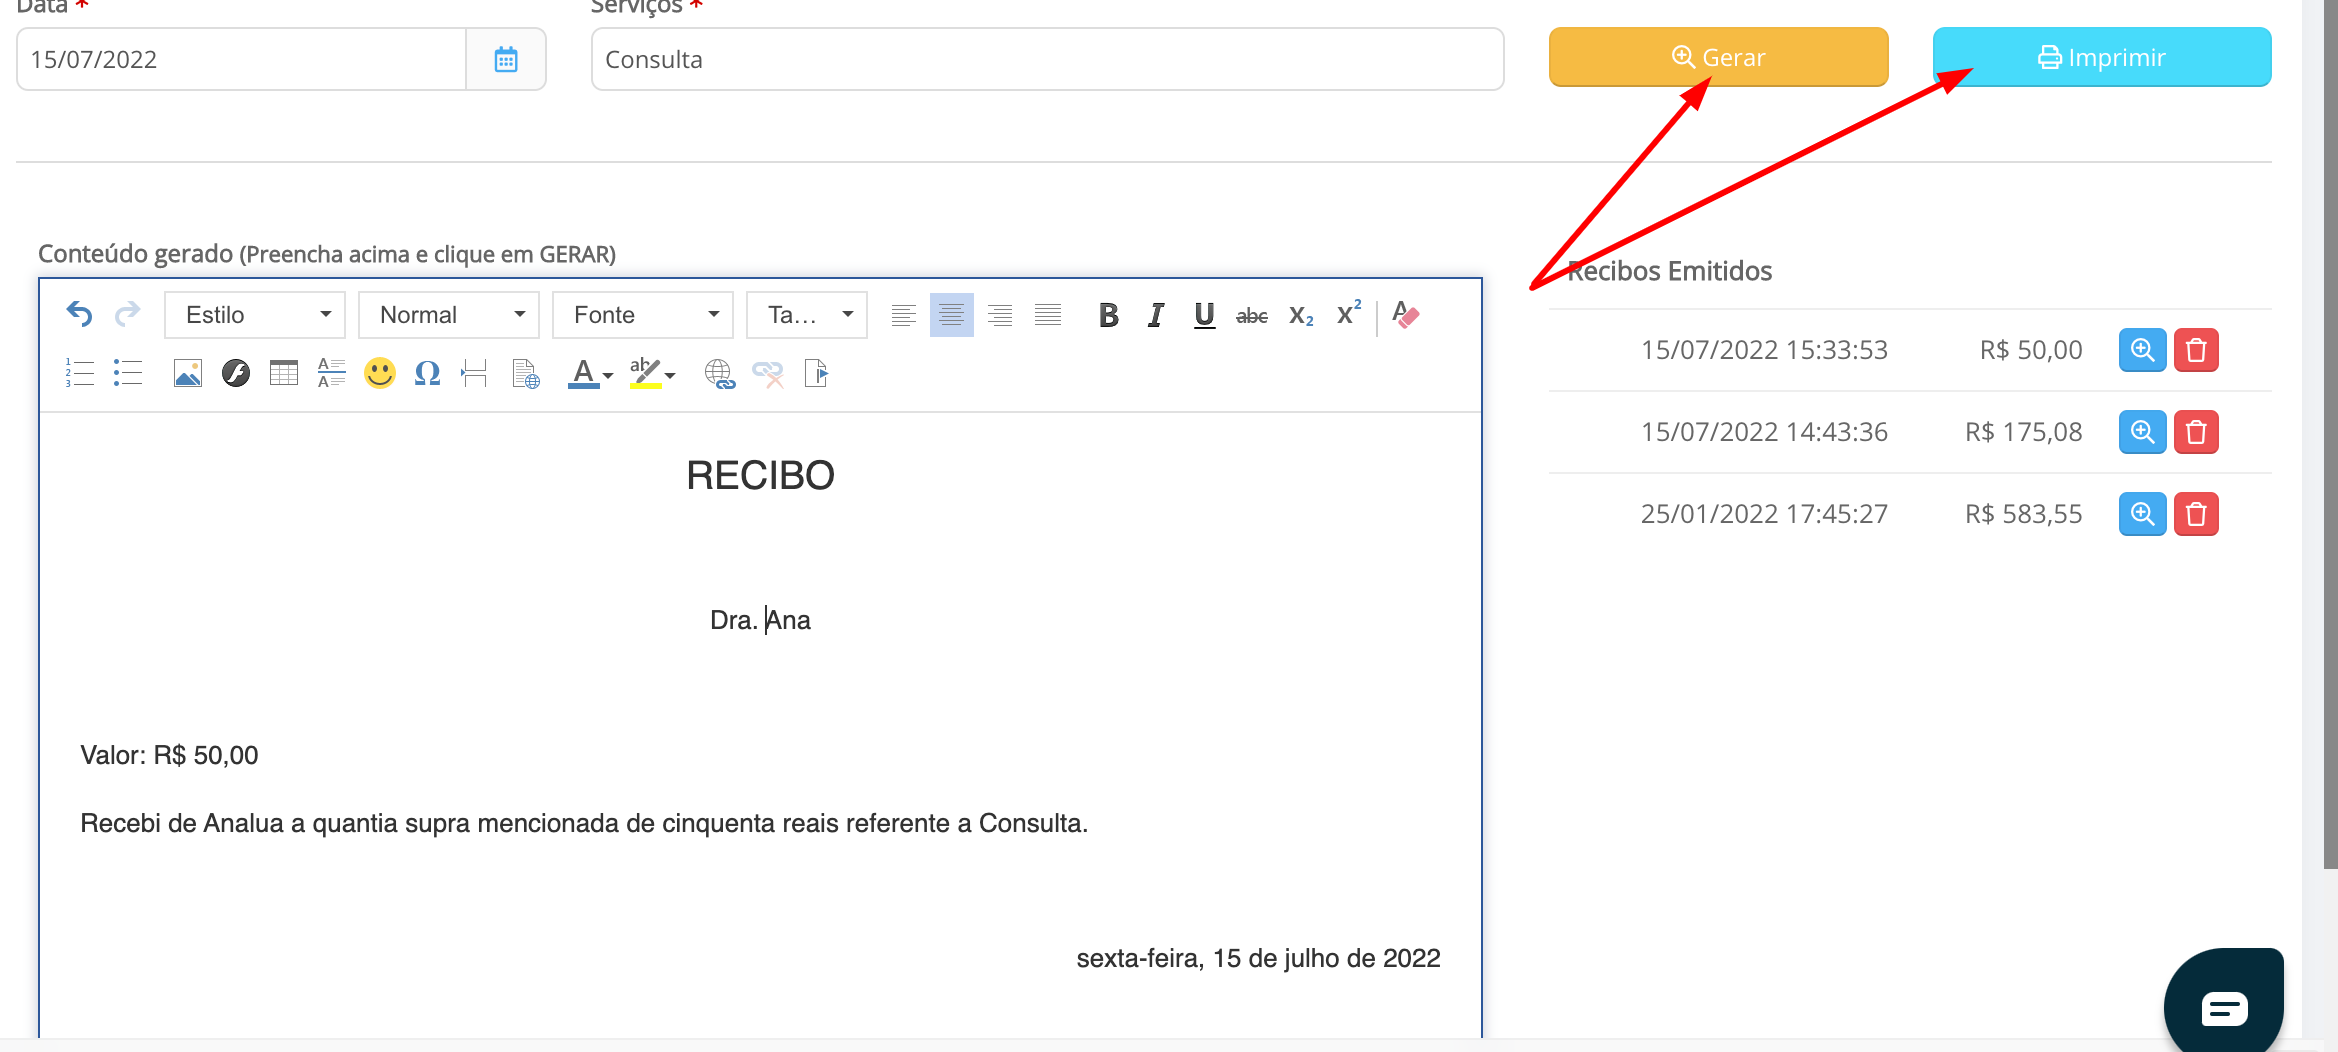2338x1052 pixels.
Task: Toggle strikethrough formatting
Action: [x=1252, y=316]
